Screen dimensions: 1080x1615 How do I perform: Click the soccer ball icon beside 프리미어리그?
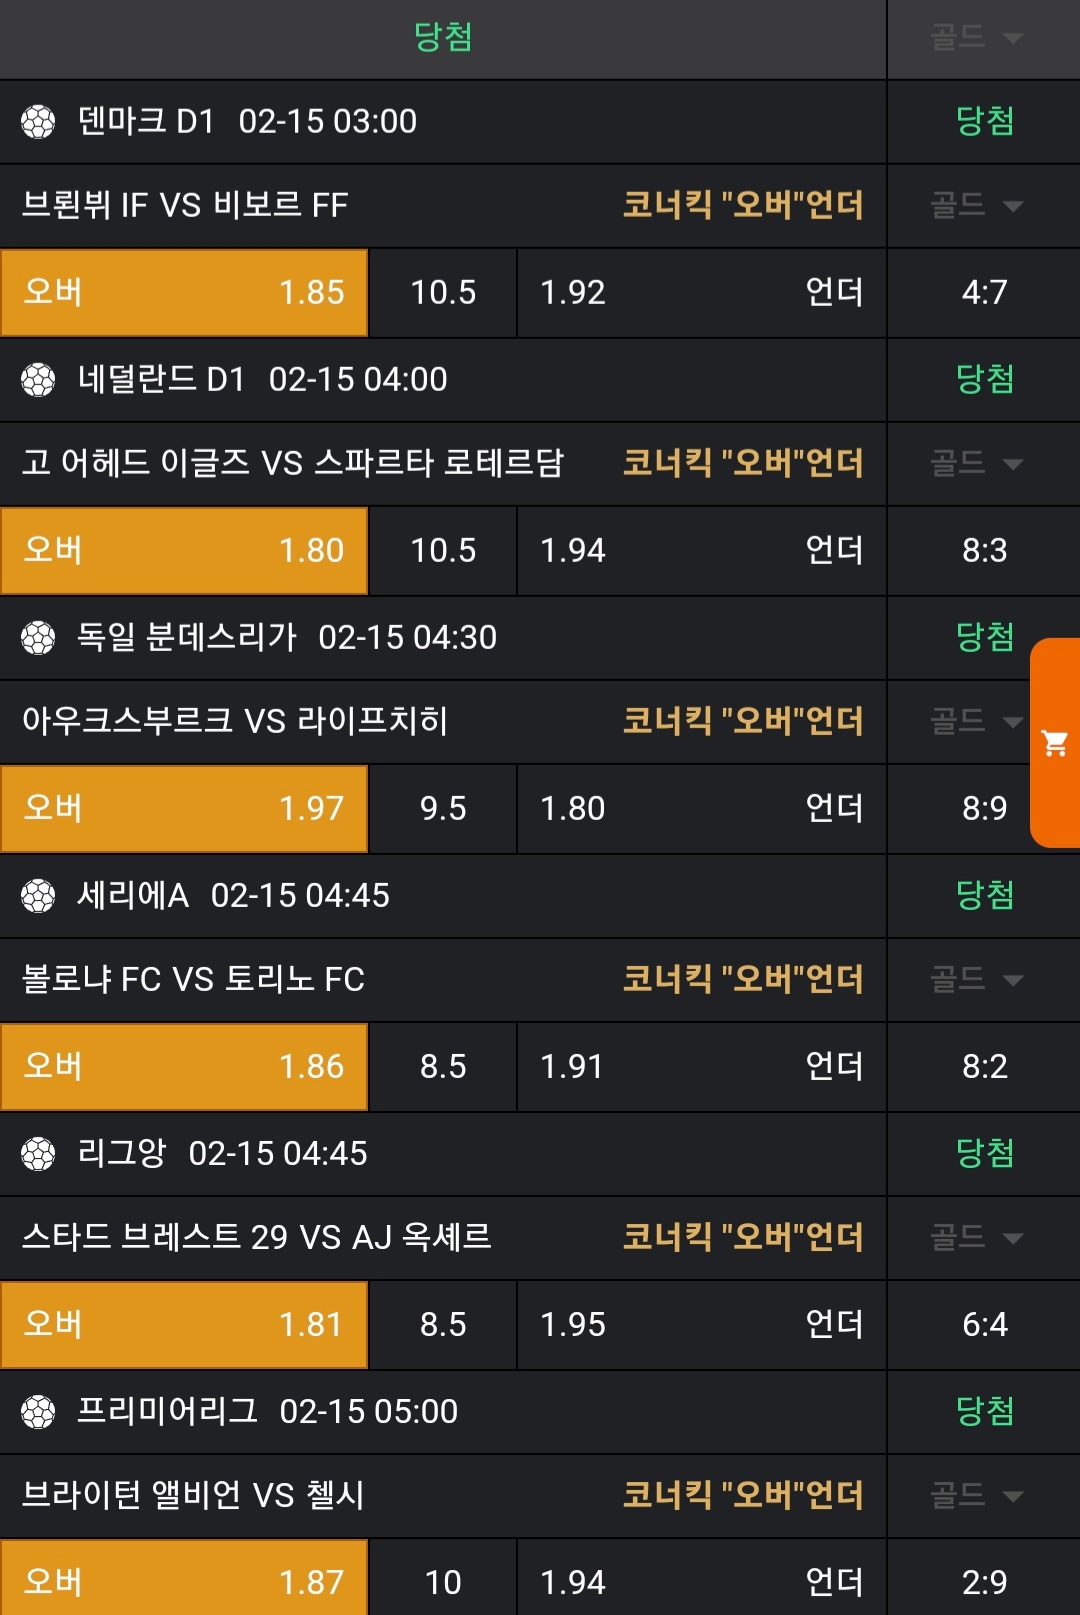click(x=38, y=1412)
